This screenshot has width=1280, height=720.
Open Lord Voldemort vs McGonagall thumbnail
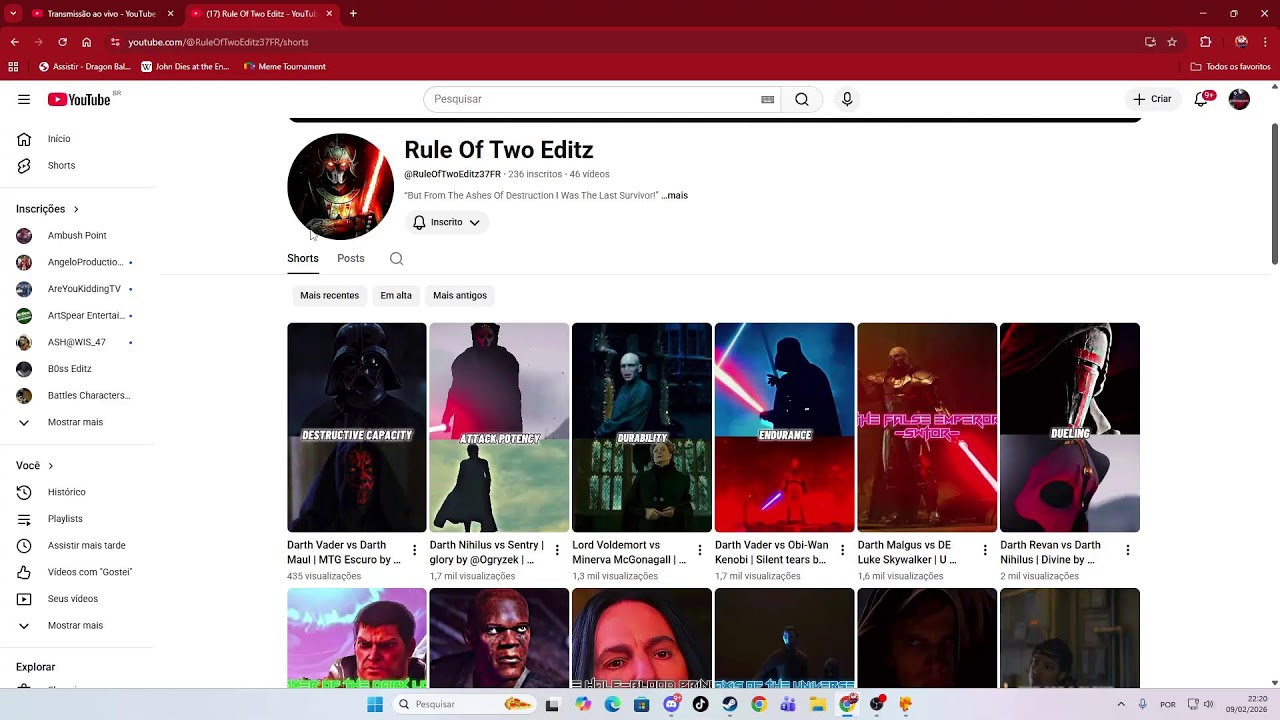tap(642, 427)
